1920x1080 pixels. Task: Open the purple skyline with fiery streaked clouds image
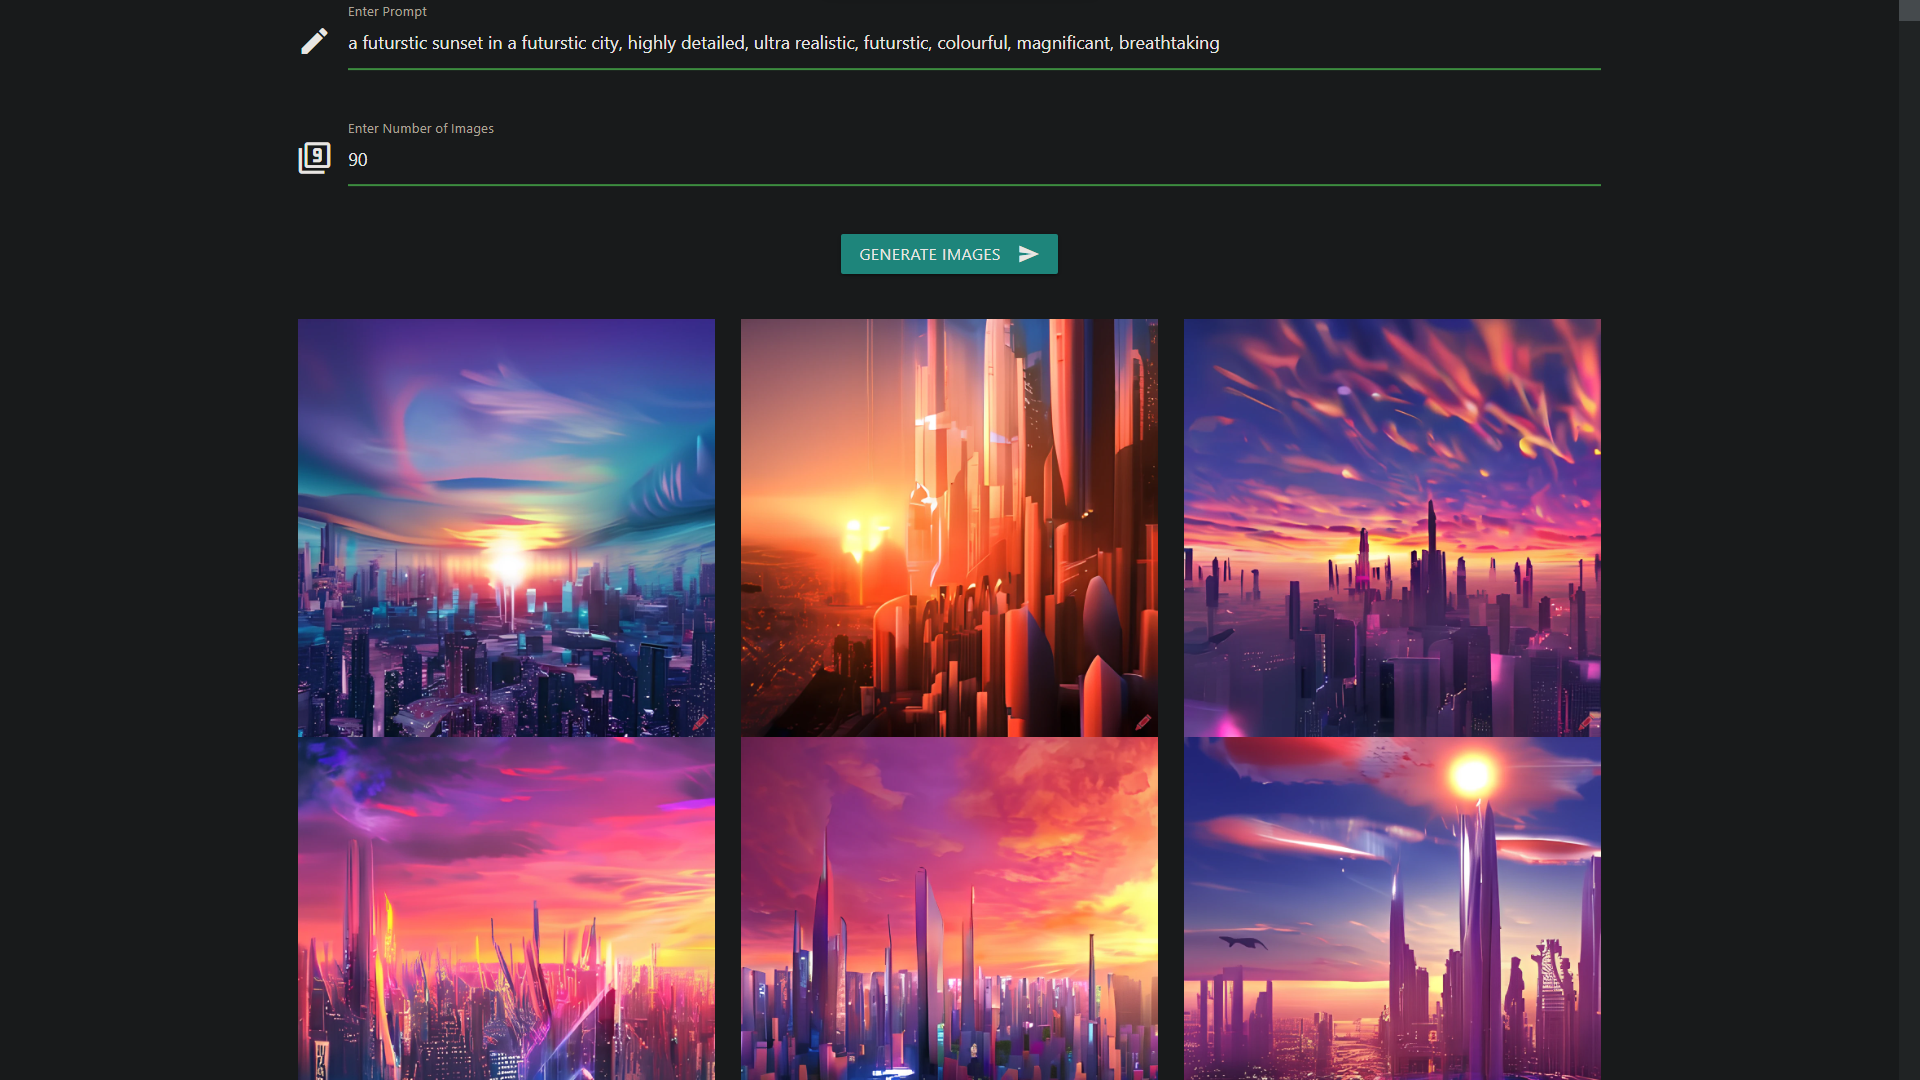tap(1392, 528)
